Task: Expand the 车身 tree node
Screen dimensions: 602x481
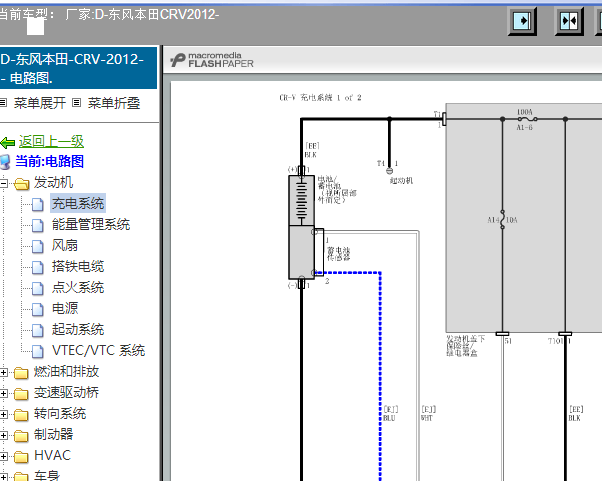Action: [x=3, y=477]
